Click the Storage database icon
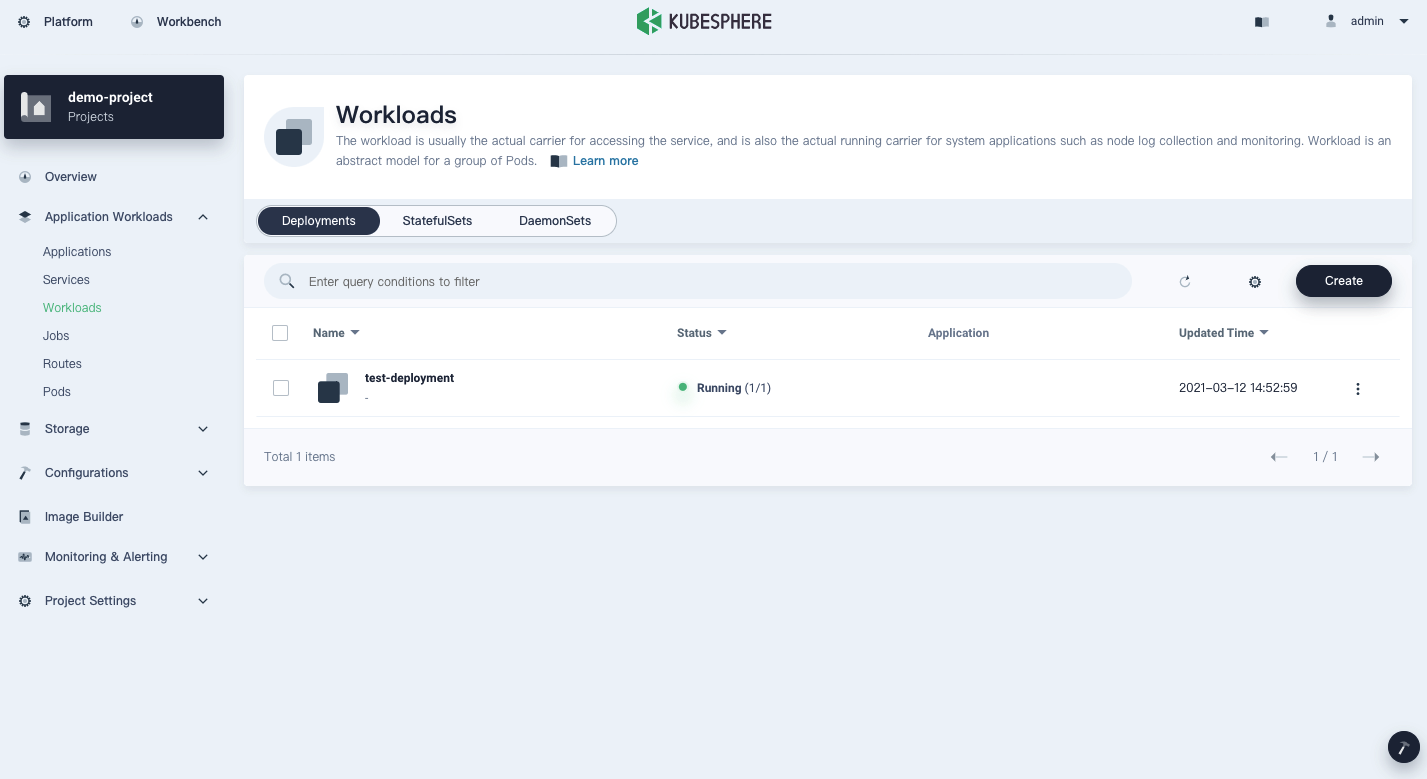 pyautogui.click(x=25, y=429)
